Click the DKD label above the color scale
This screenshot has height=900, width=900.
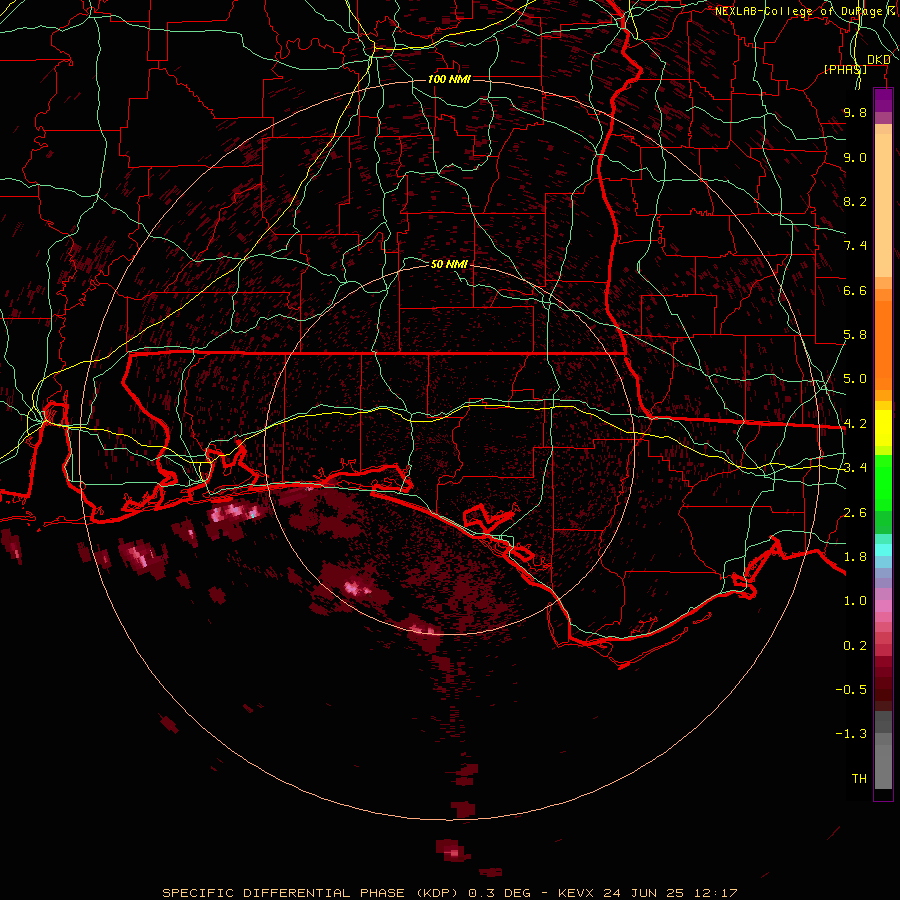click(878, 60)
